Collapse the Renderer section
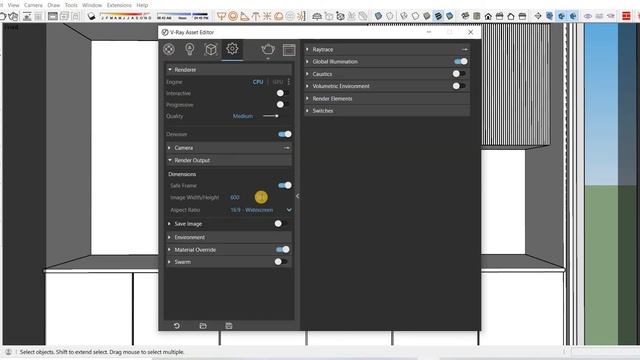Screen dimensions: 640x360 (x=229, y=70)
